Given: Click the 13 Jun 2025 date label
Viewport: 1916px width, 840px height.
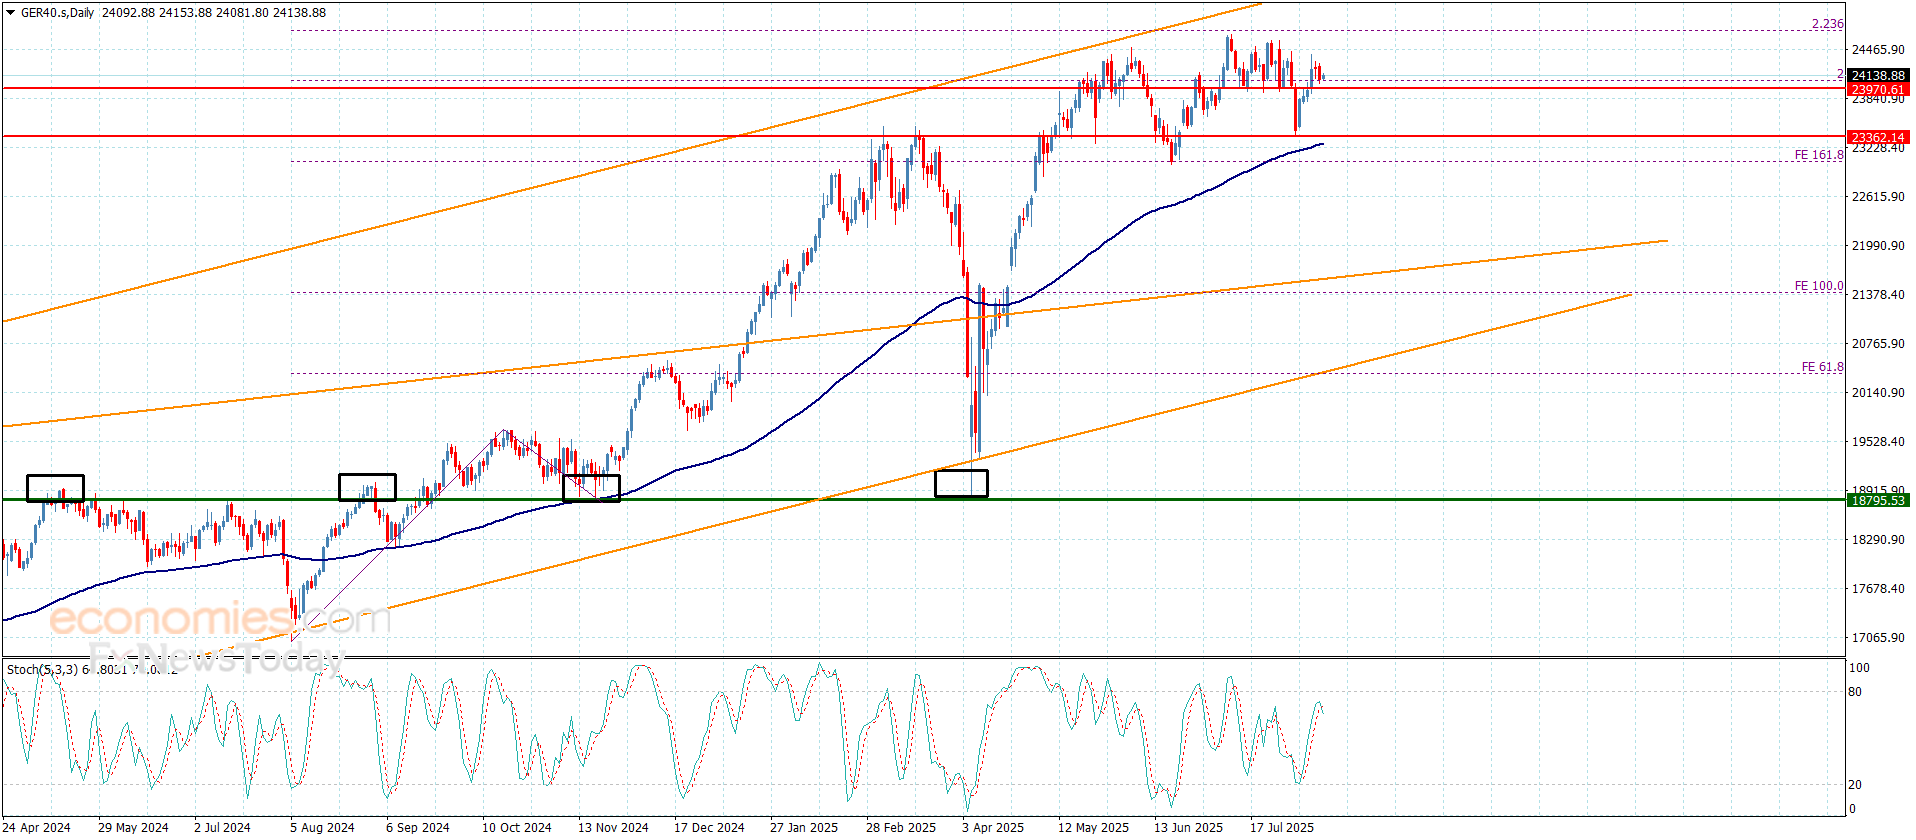Looking at the screenshot, I should [x=1189, y=828].
